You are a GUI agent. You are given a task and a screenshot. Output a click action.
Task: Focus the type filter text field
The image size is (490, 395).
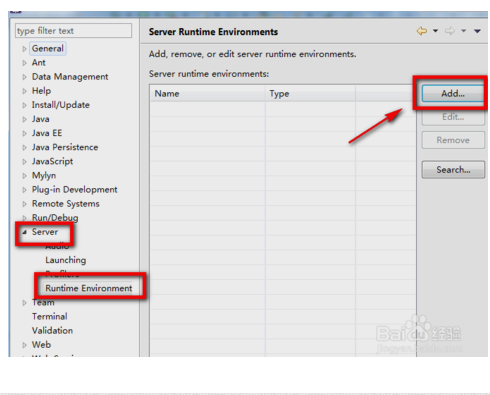pos(73,31)
